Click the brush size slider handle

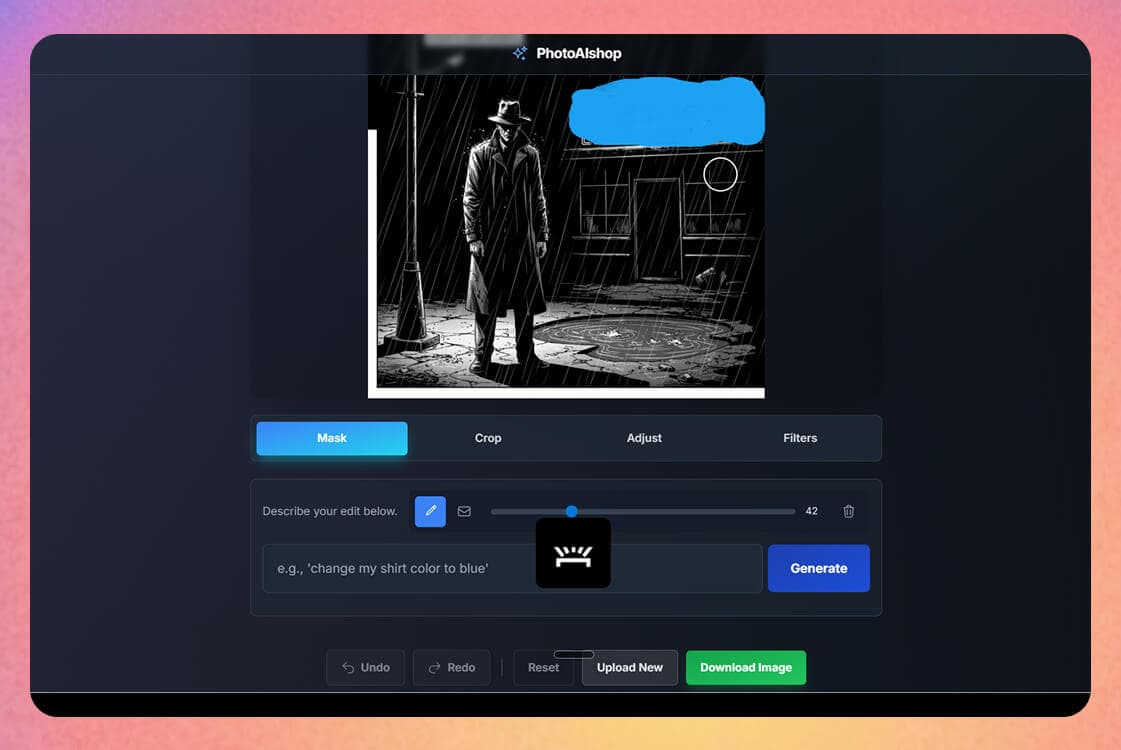pos(571,511)
